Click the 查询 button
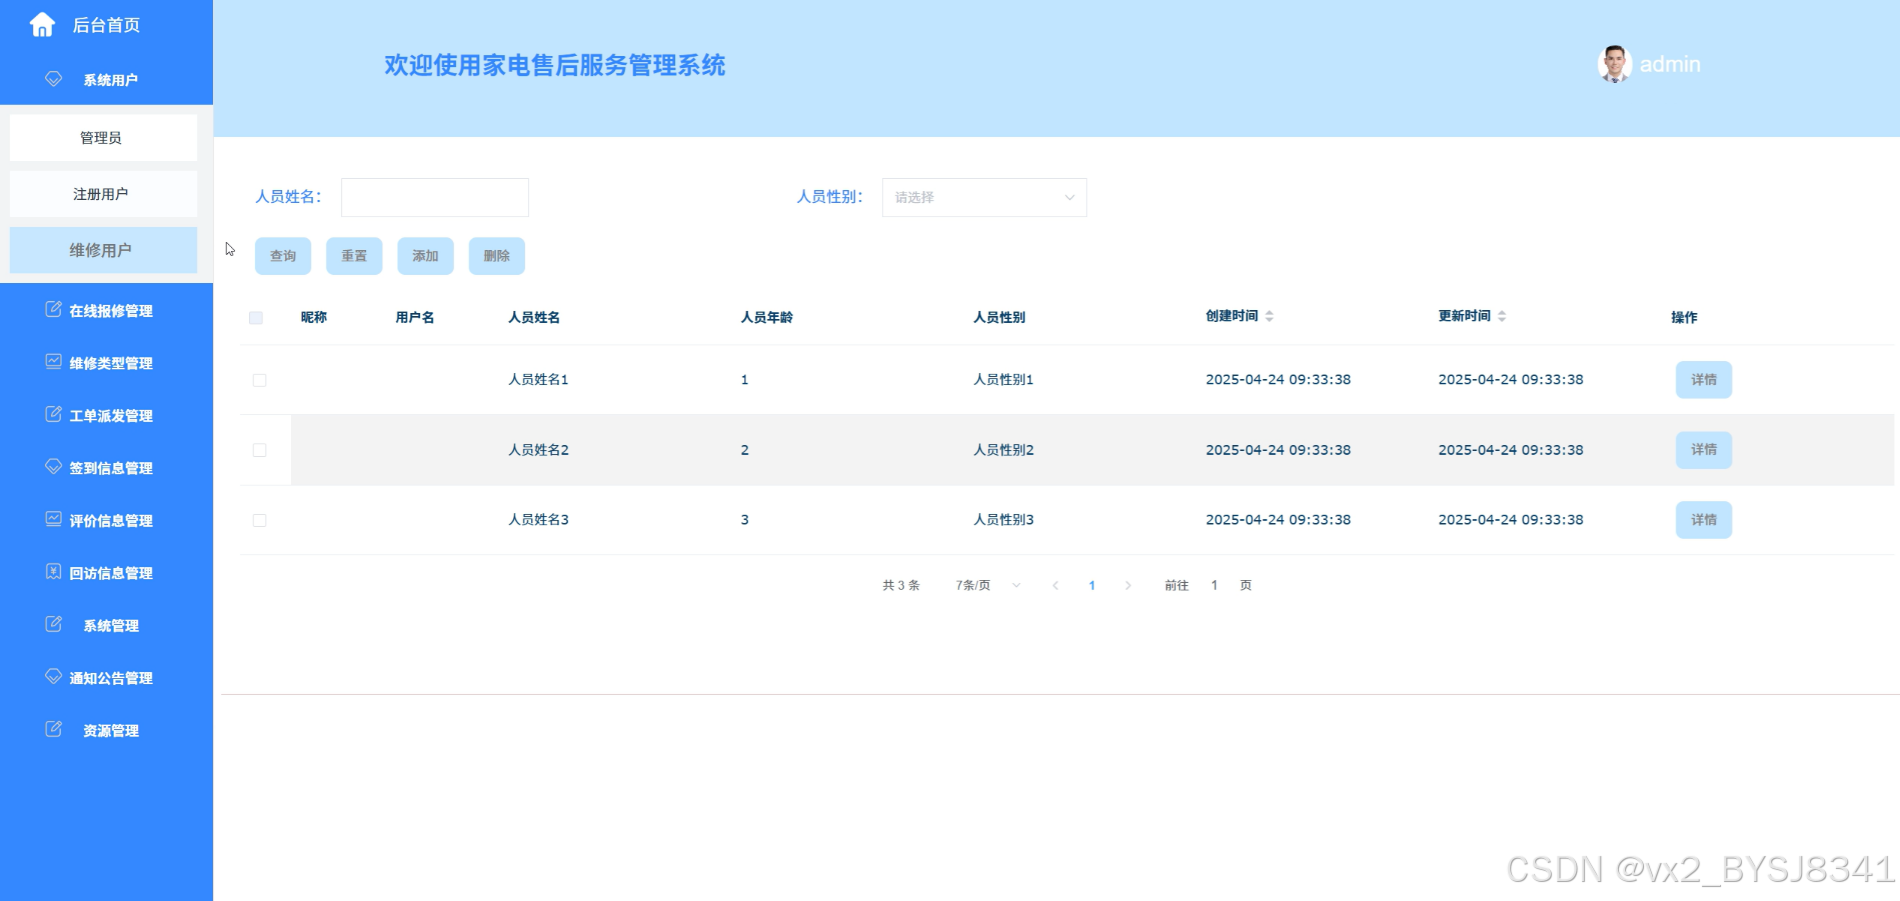 (x=283, y=256)
